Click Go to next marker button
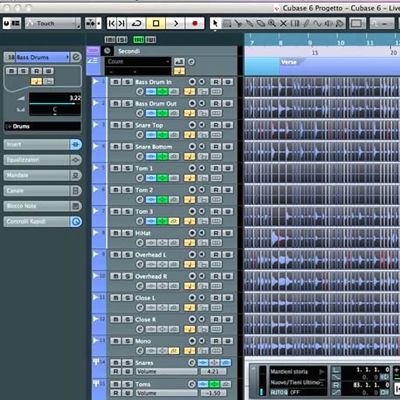 point(122,23)
